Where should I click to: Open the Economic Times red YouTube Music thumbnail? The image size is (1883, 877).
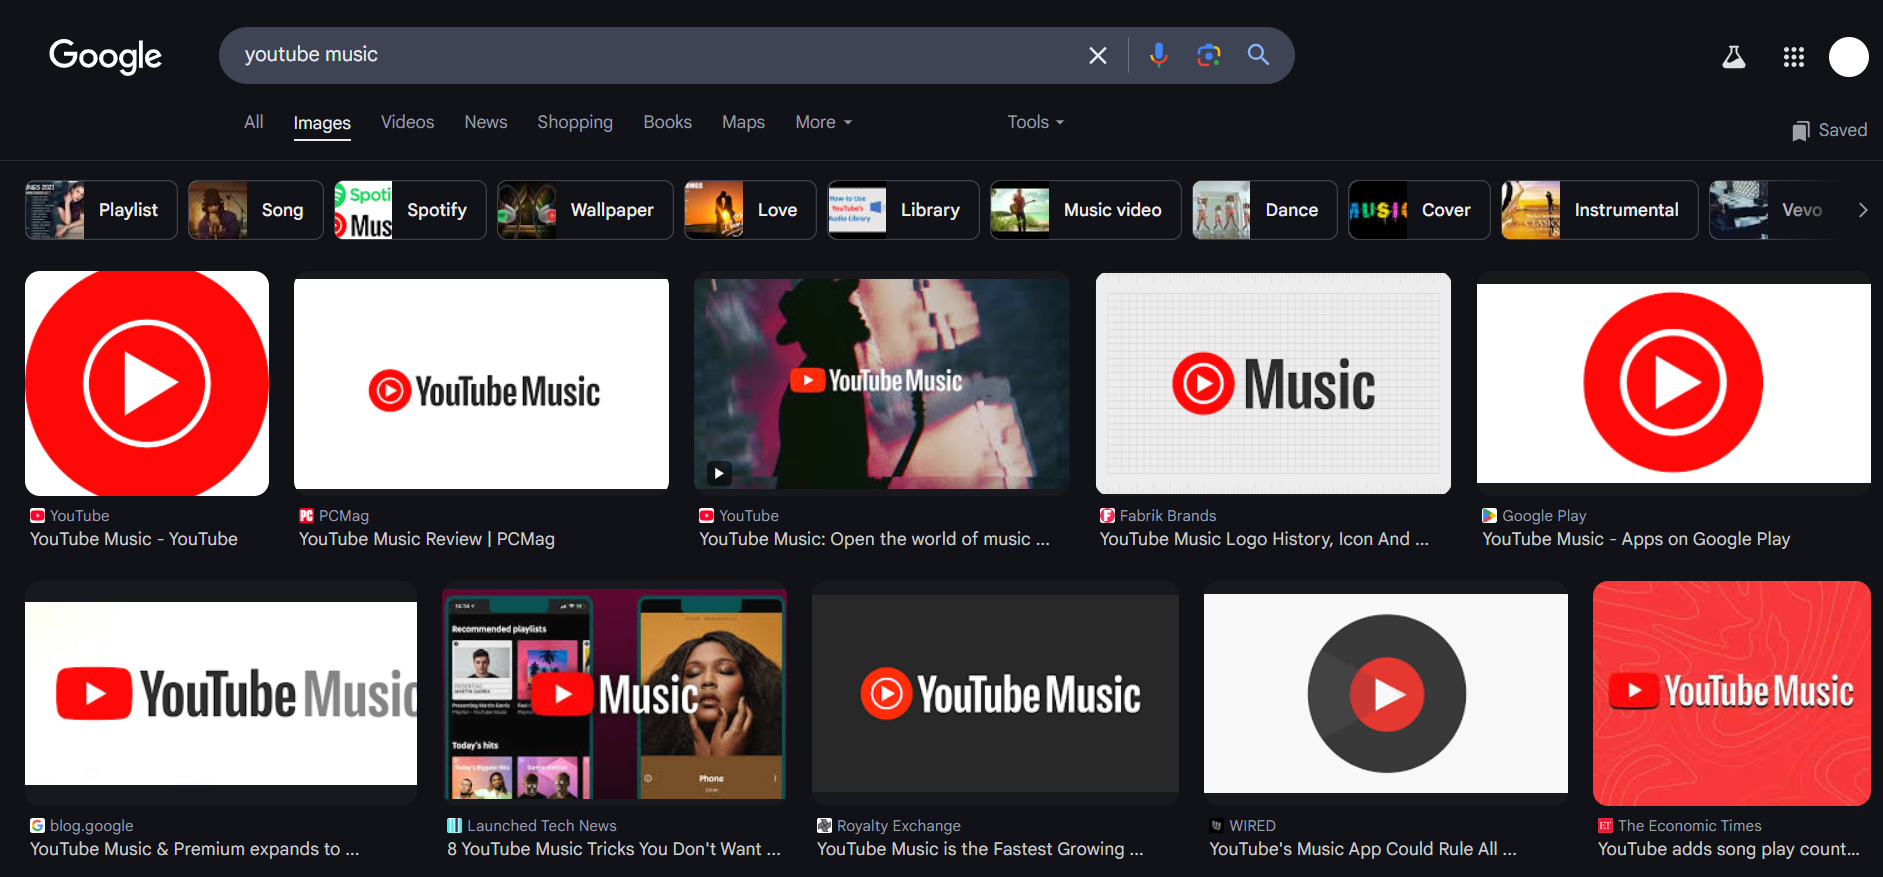pos(1732,693)
